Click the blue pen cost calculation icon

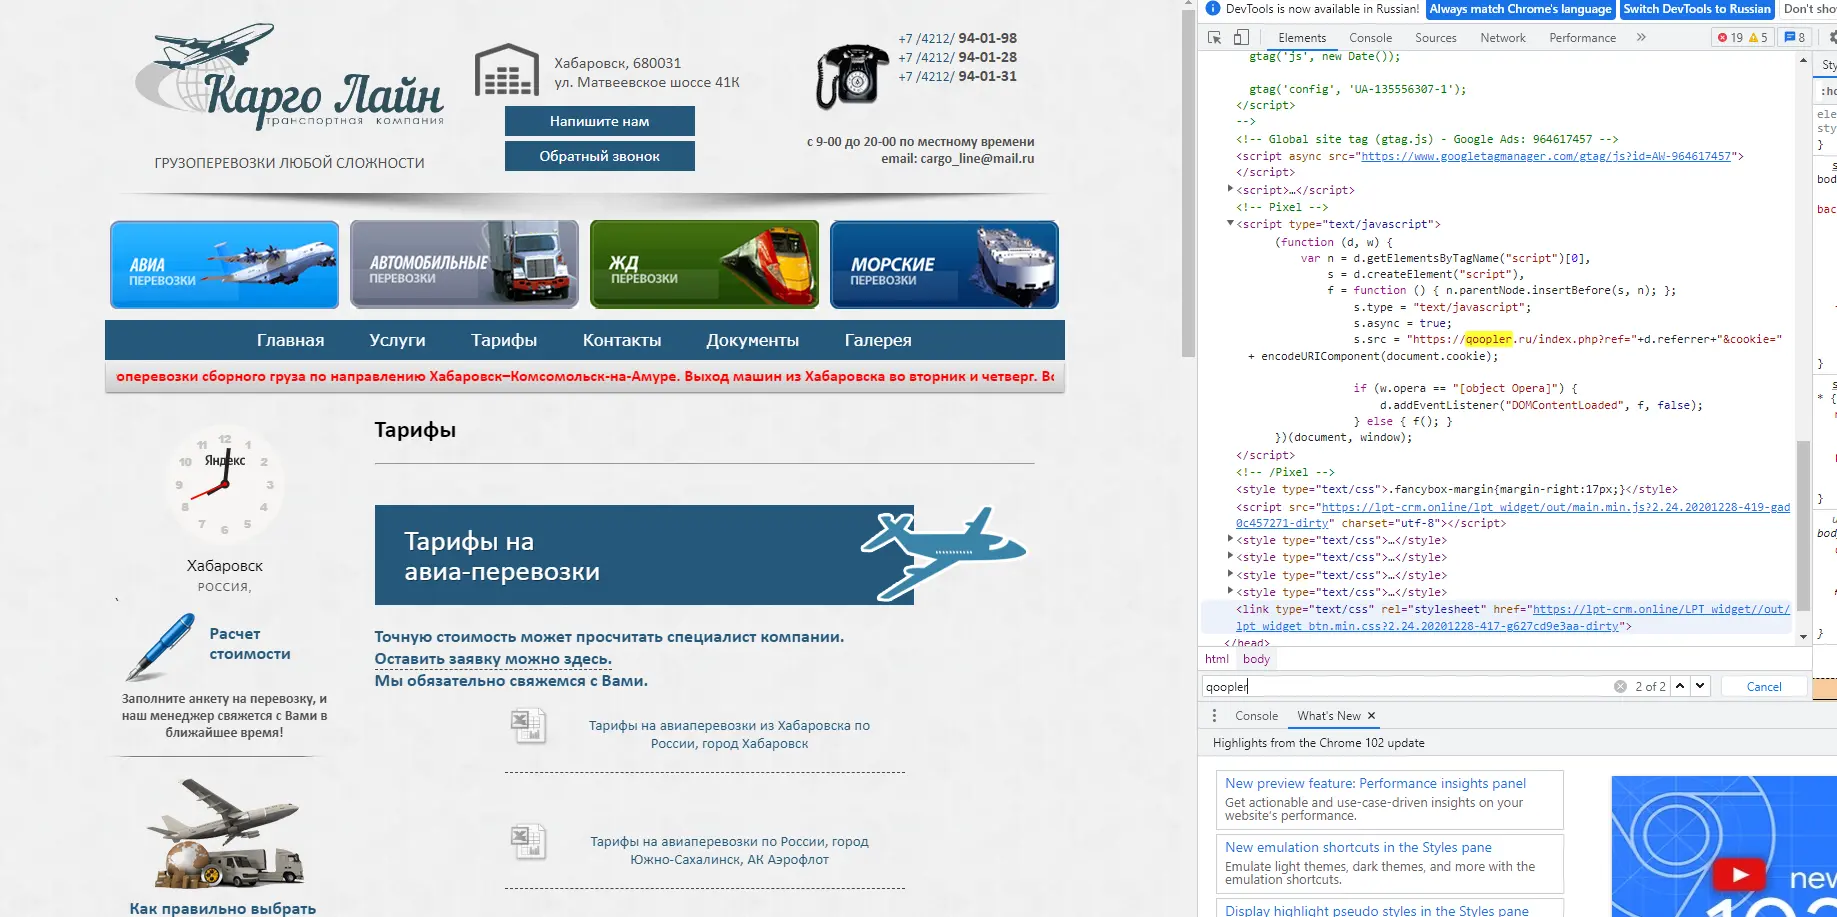click(160, 647)
